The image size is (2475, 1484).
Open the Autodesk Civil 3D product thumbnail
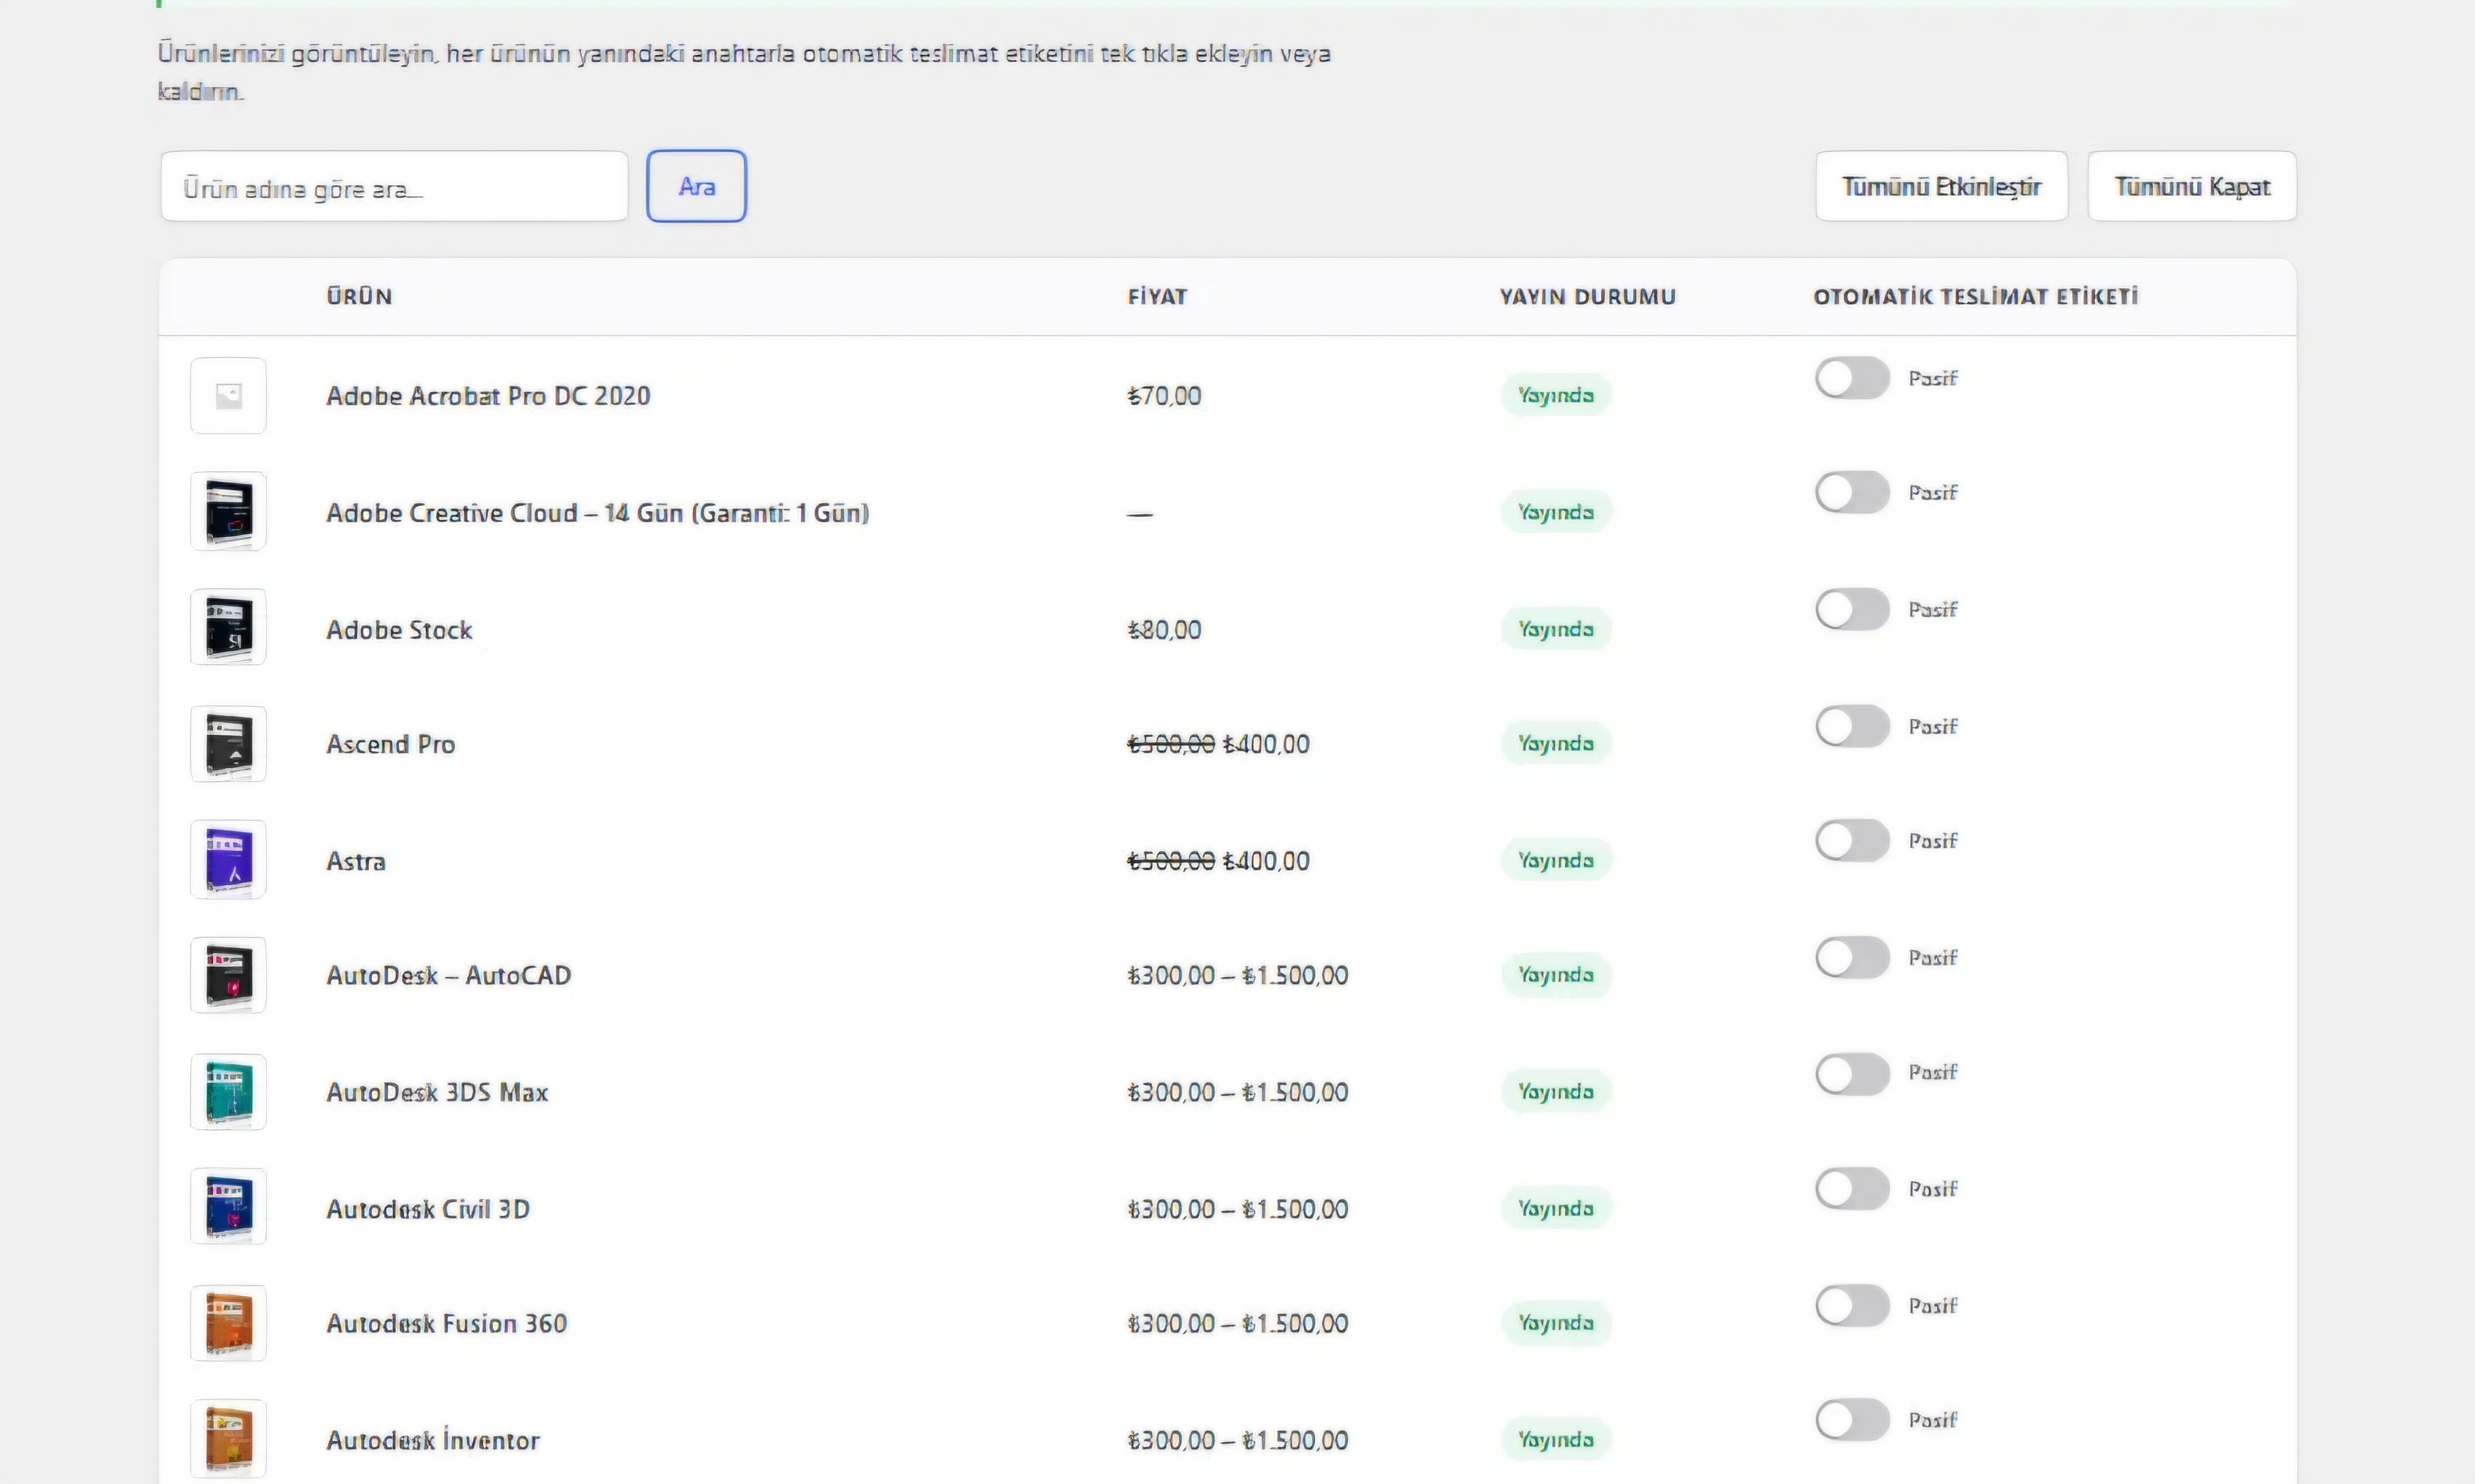click(x=228, y=1207)
